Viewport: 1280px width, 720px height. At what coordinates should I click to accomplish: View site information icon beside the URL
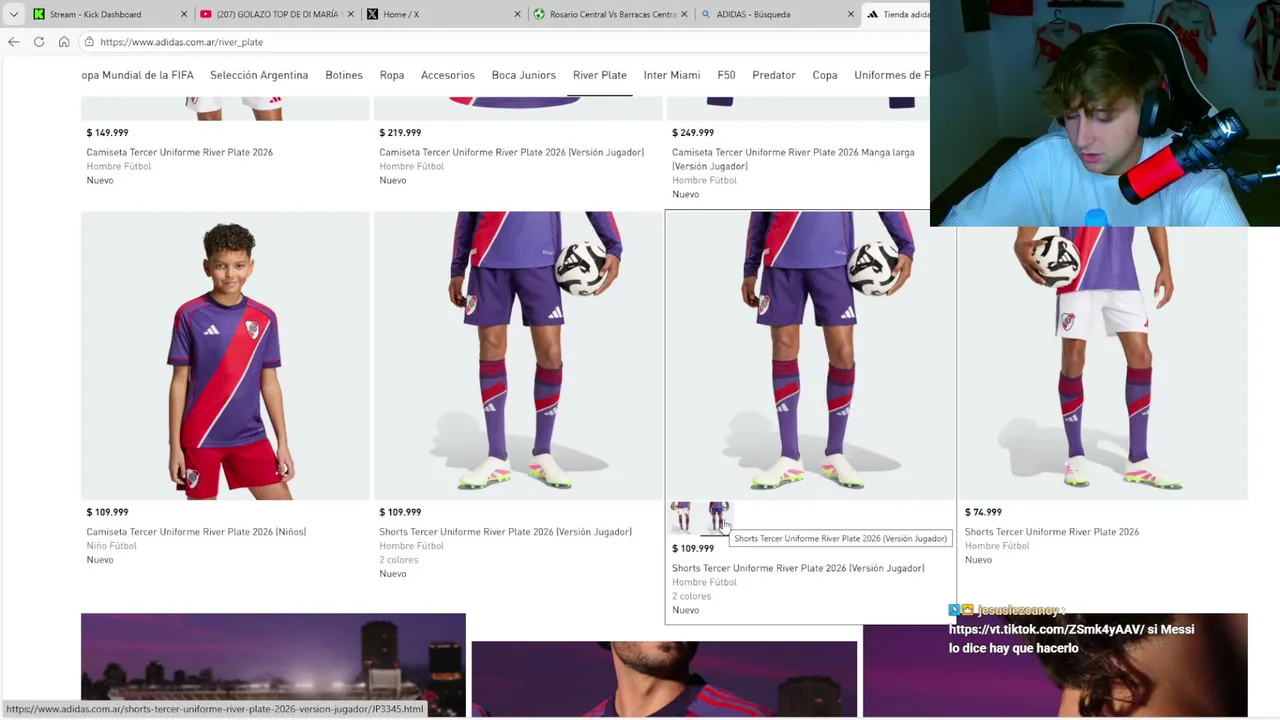(x=89, y=42)
